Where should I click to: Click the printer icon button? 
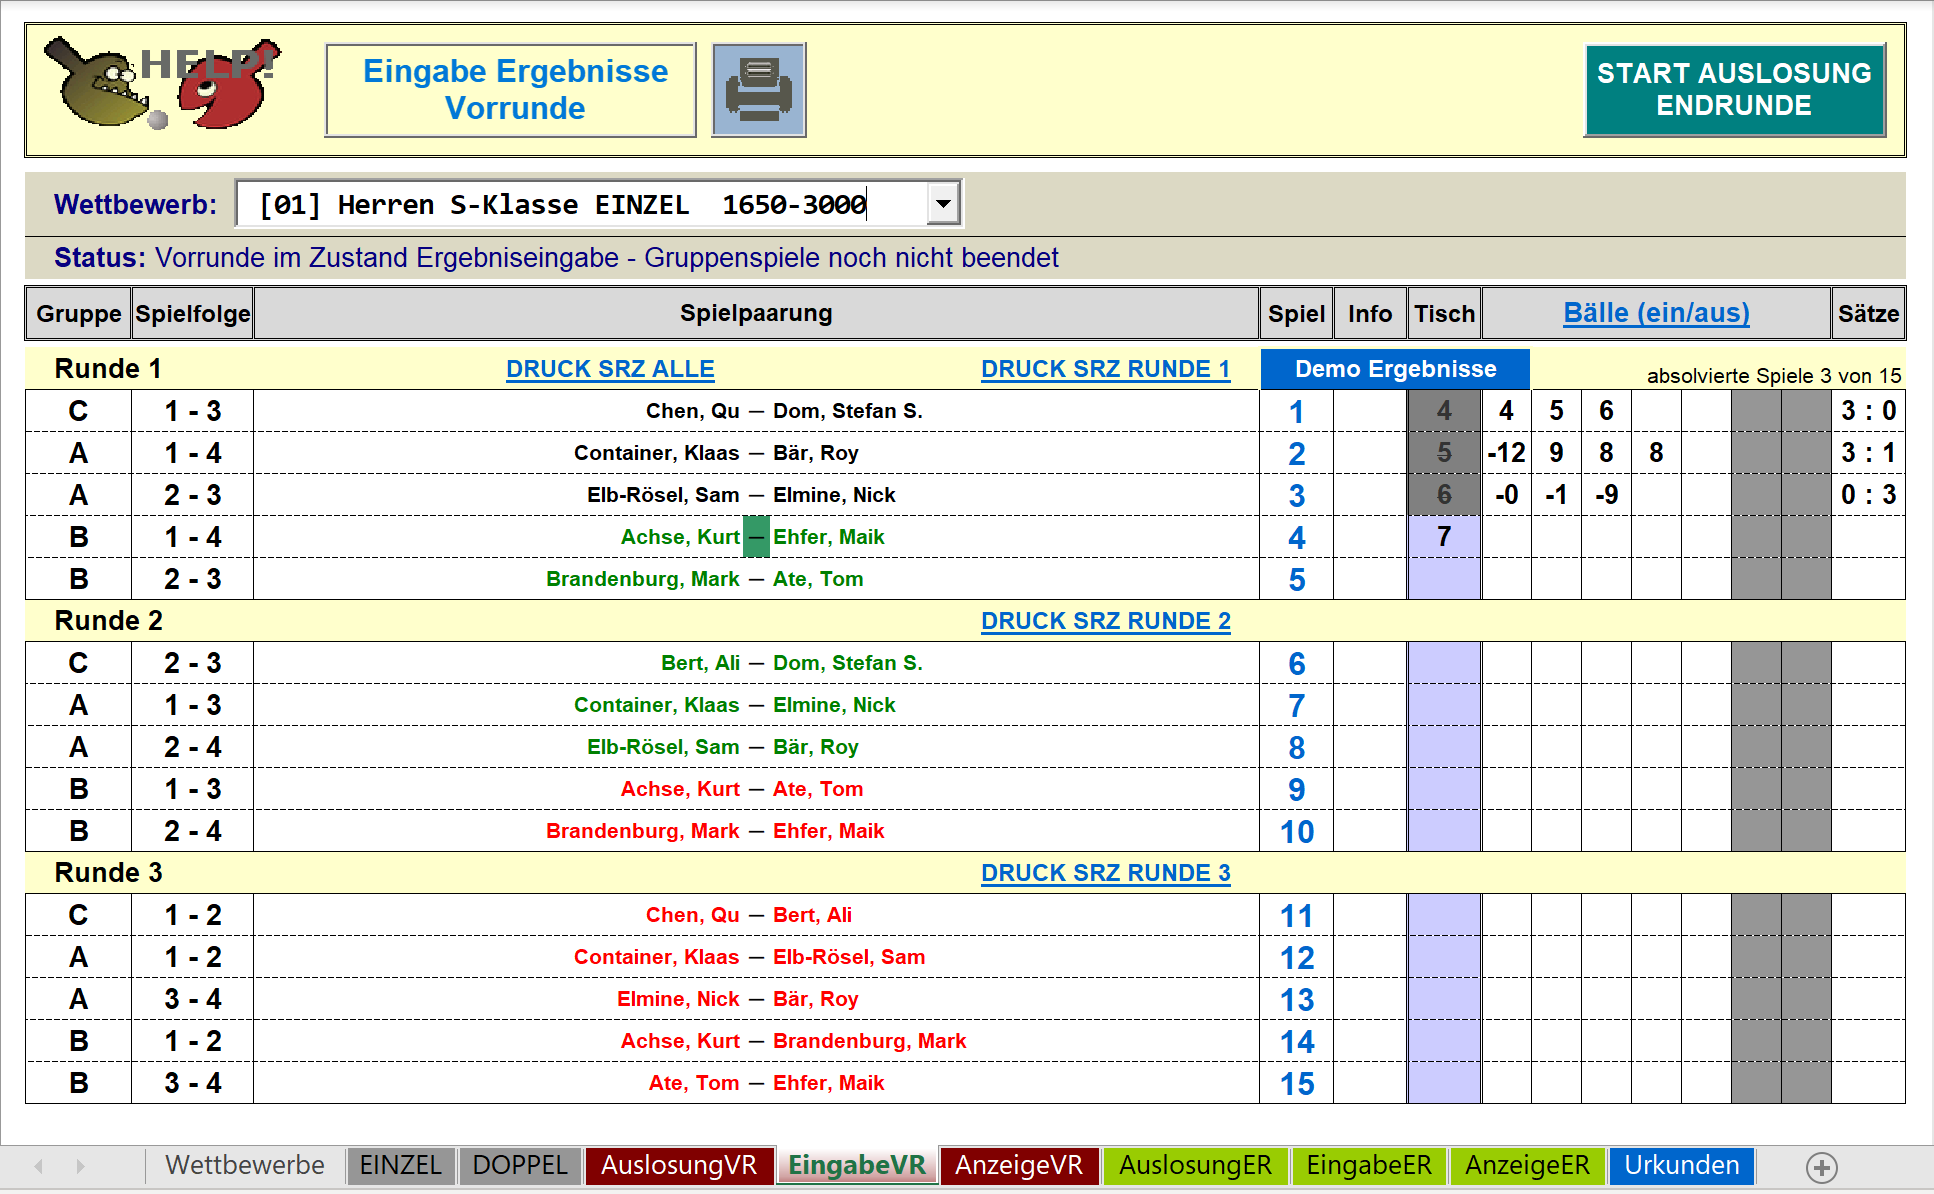(758, 90)
